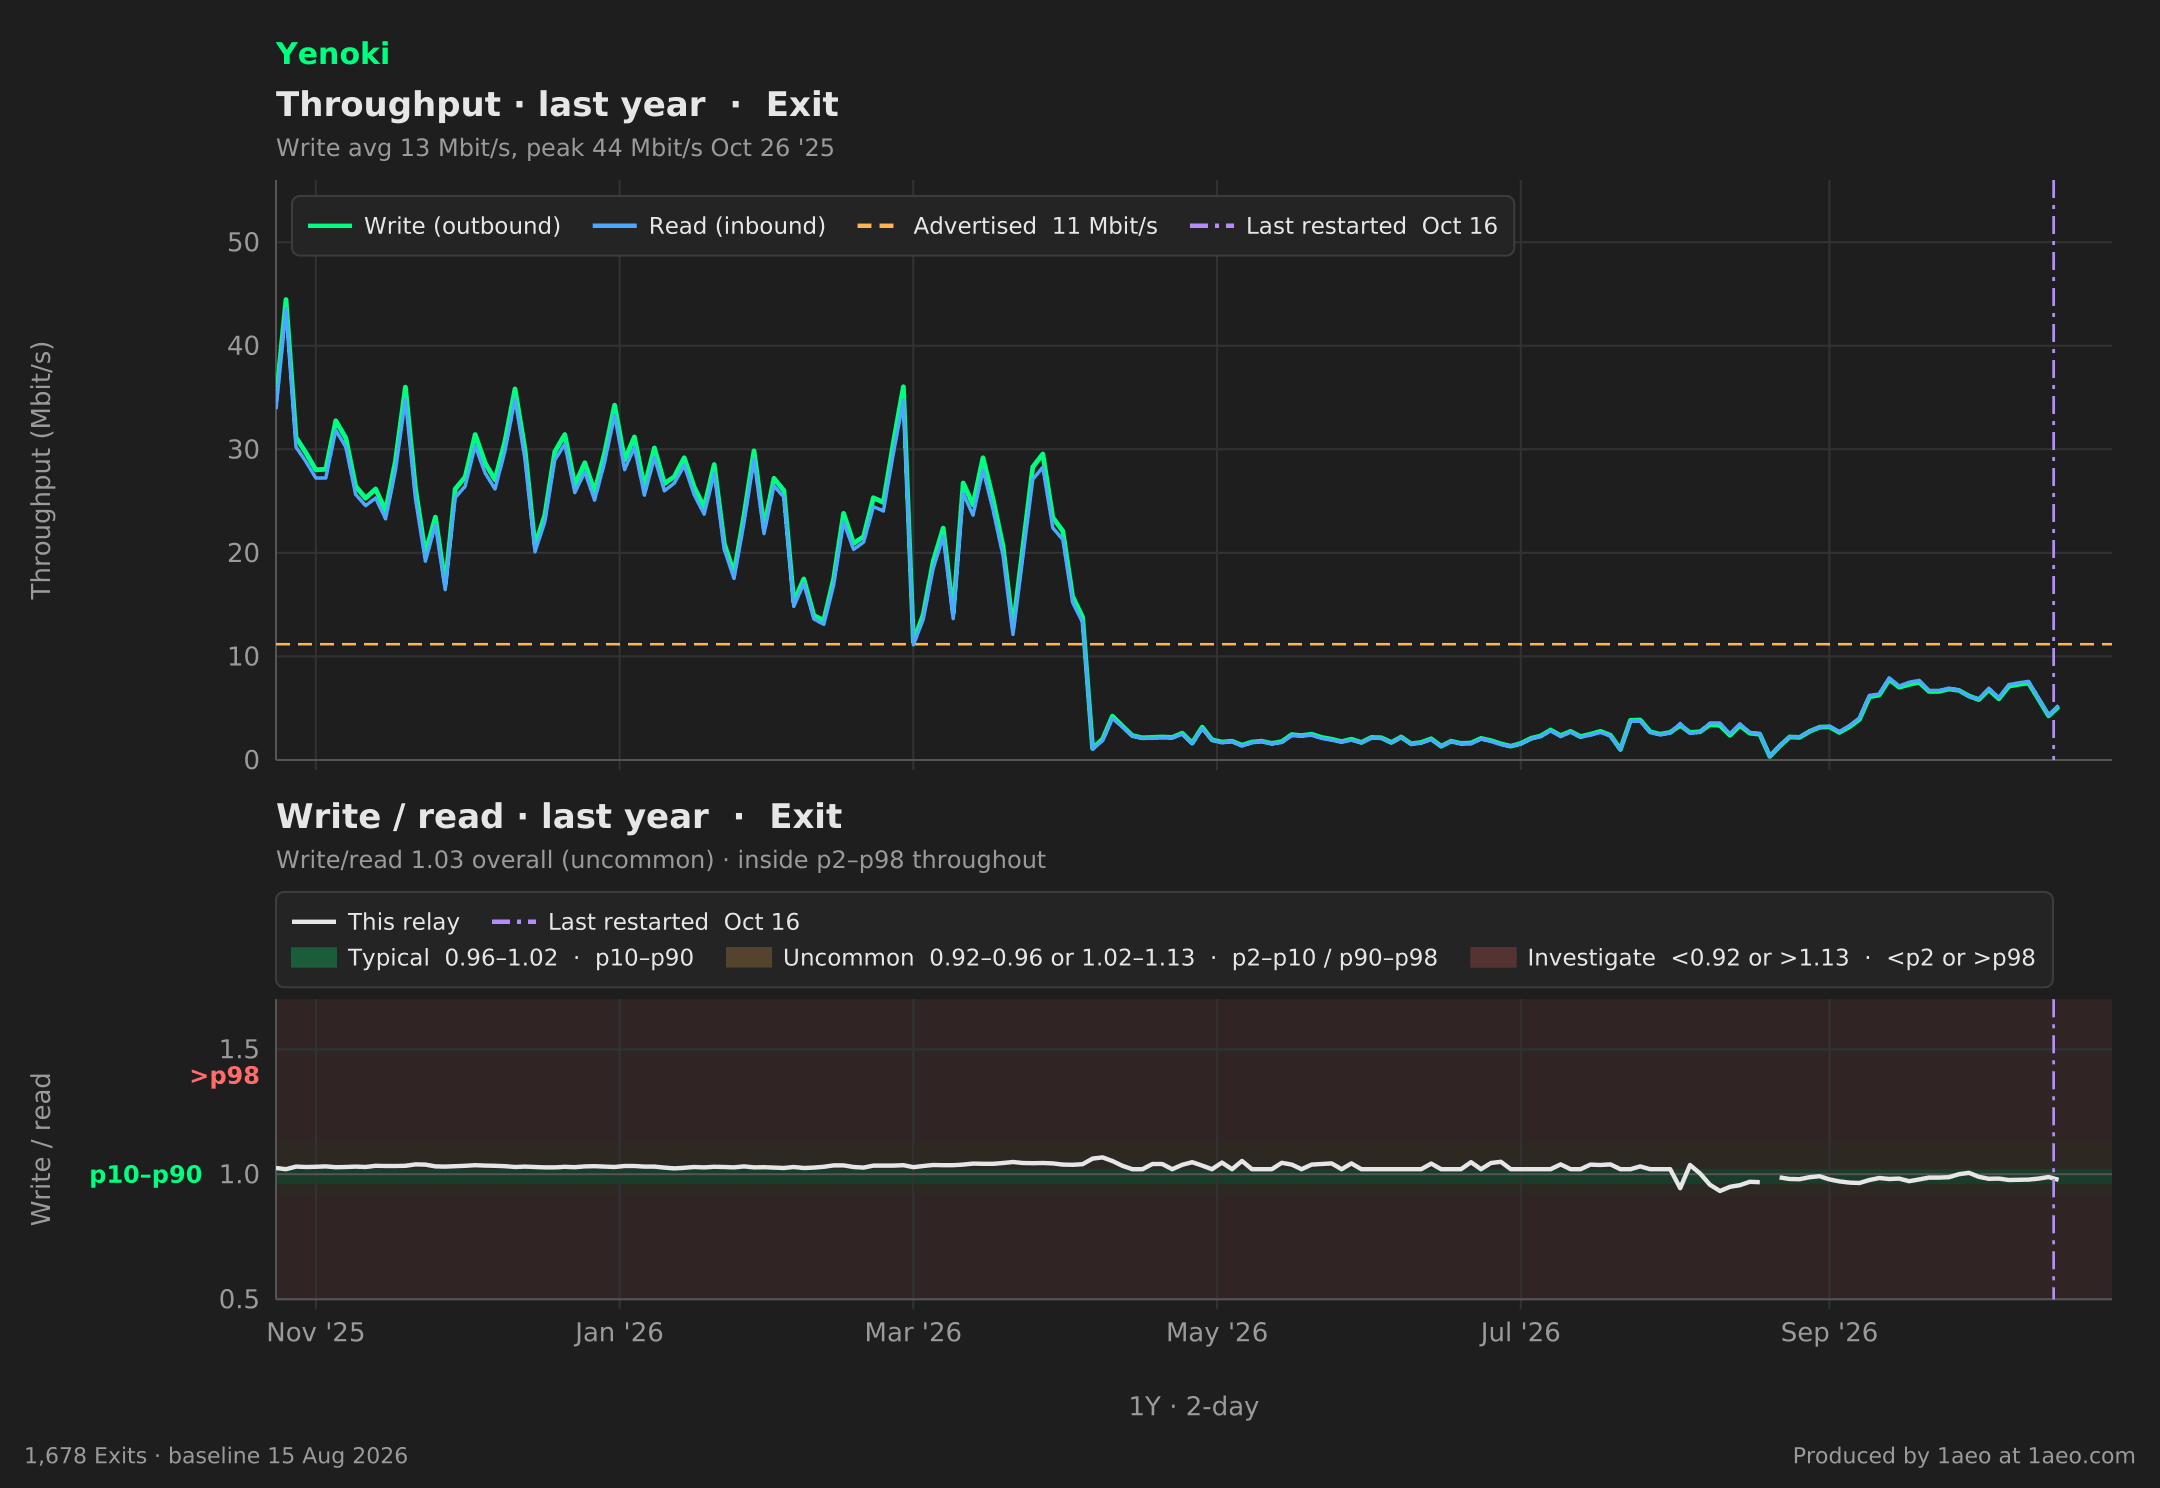The height and width of the screenshot is (1488, 2160).
Task: Click the 1,678 Exits baseline footer text
Action: point(216,1456)
